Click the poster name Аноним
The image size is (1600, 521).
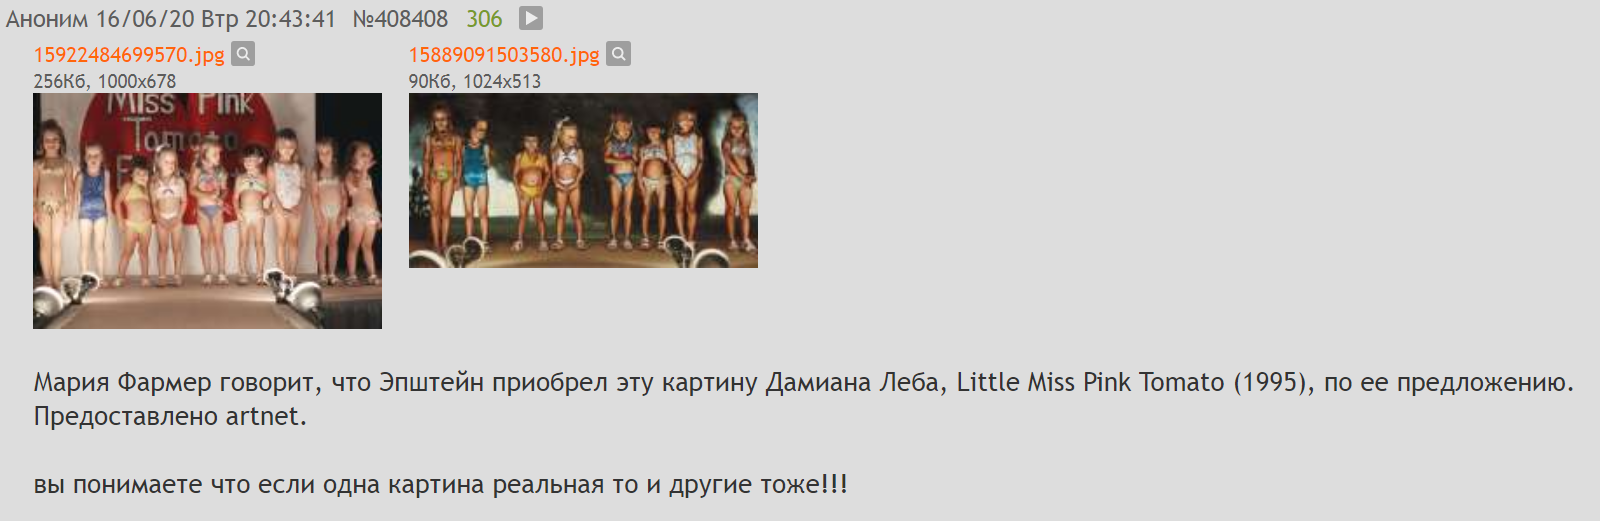click(47, 19)
